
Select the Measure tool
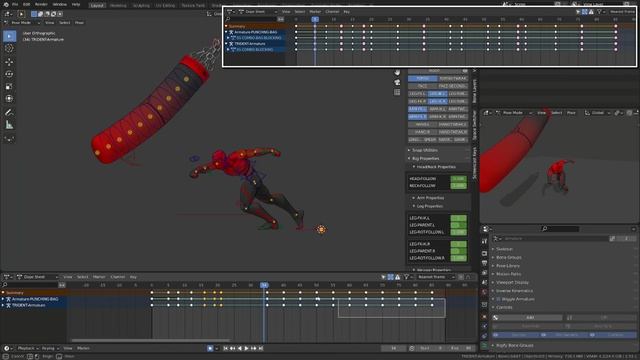tap(9, 125)
